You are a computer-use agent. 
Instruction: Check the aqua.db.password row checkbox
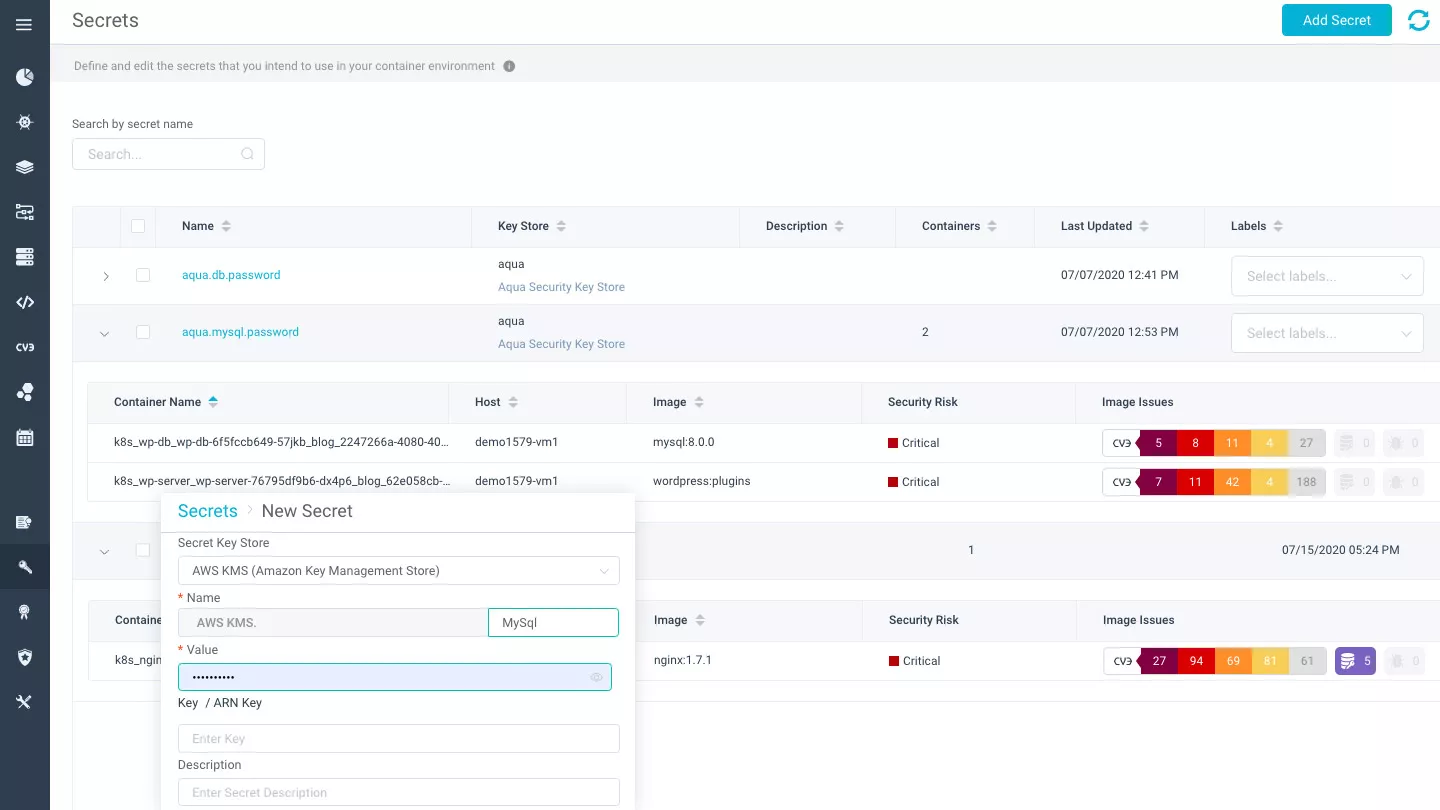click(x=143, y=275)
